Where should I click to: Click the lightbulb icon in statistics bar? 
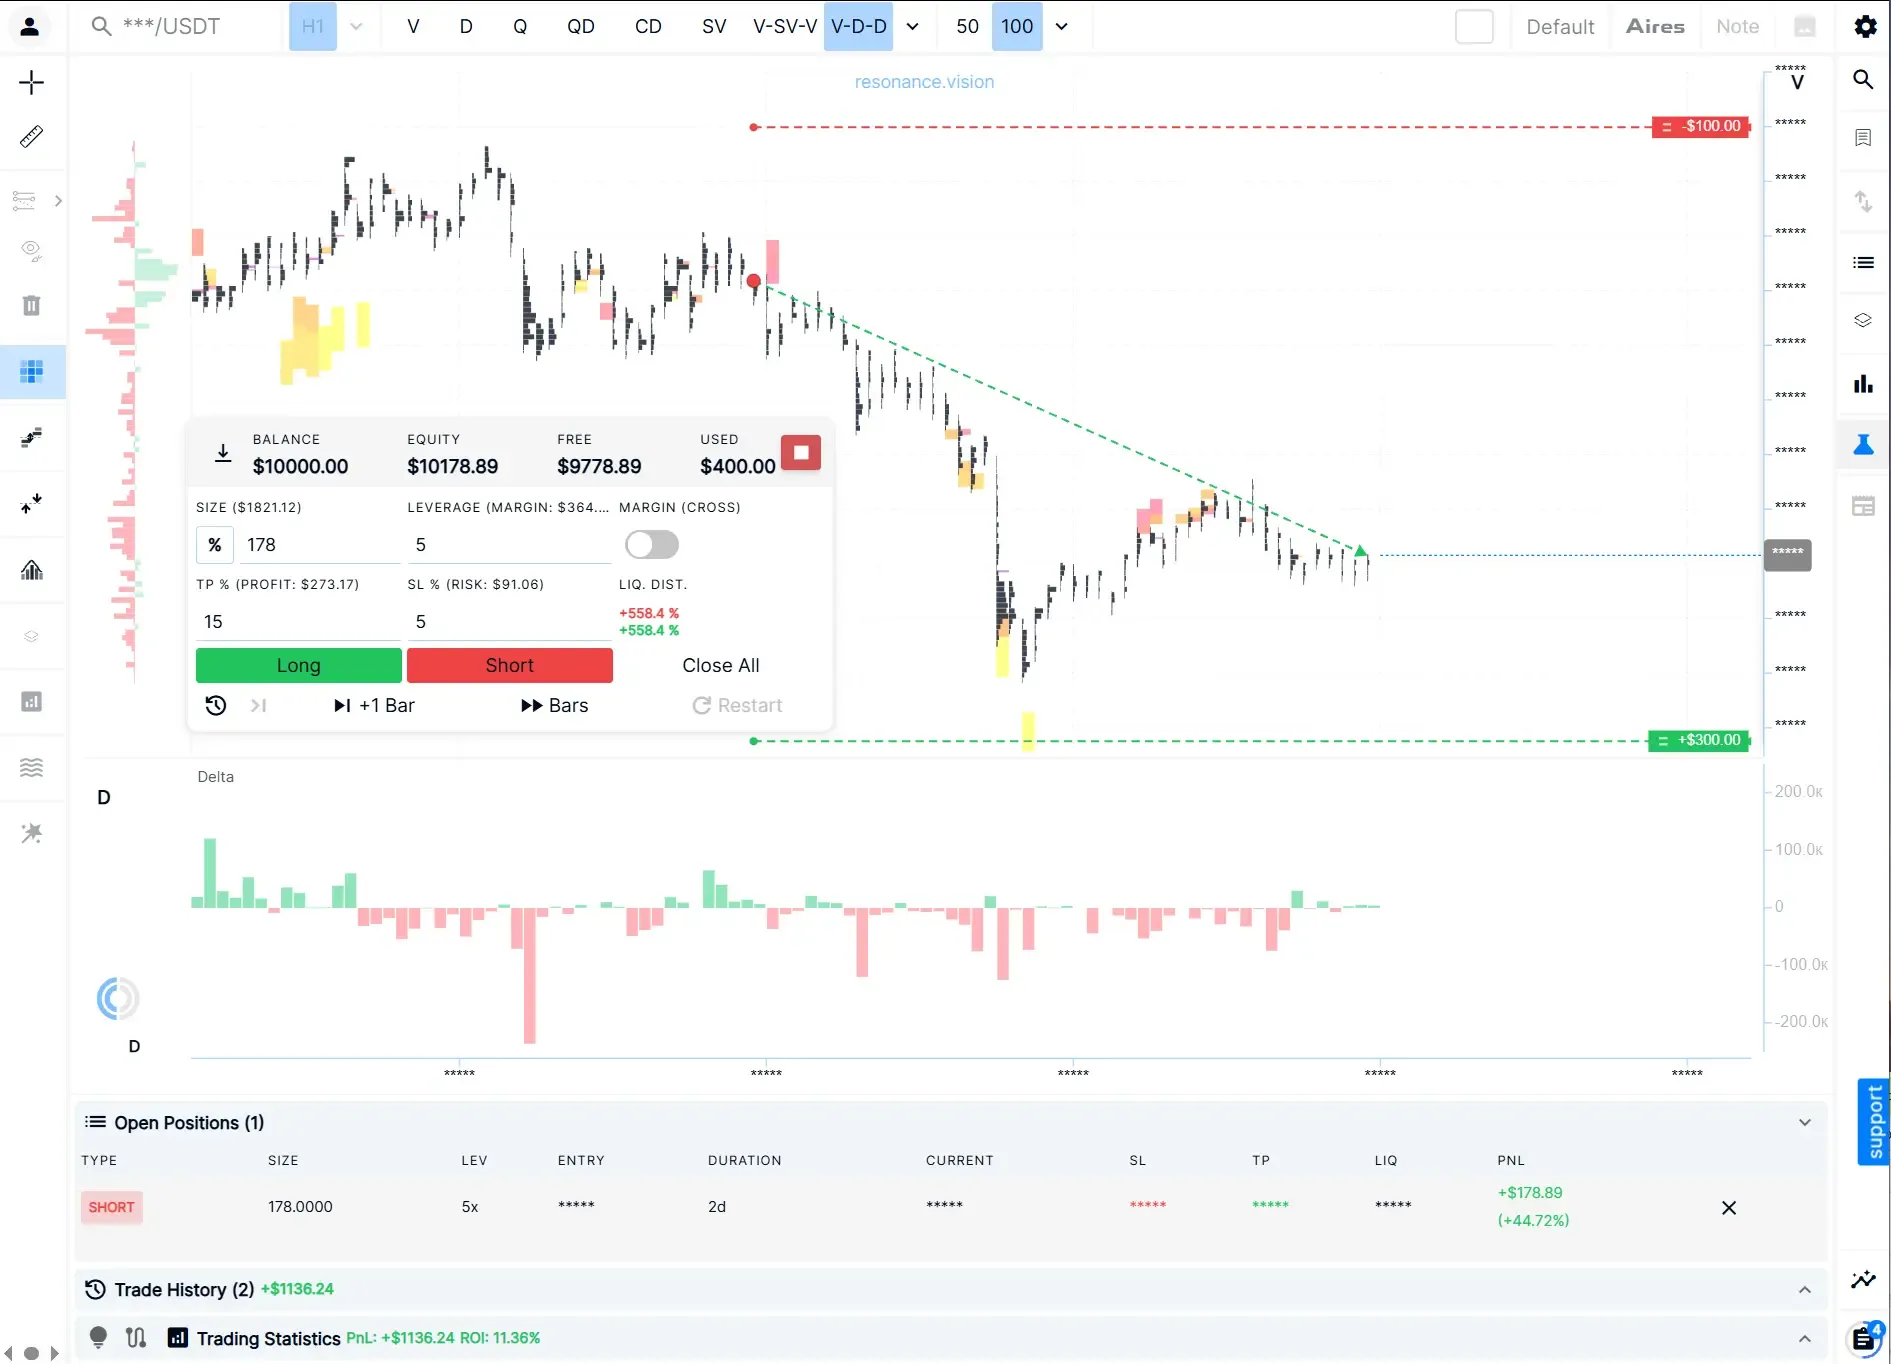(x=98, y=1337)
